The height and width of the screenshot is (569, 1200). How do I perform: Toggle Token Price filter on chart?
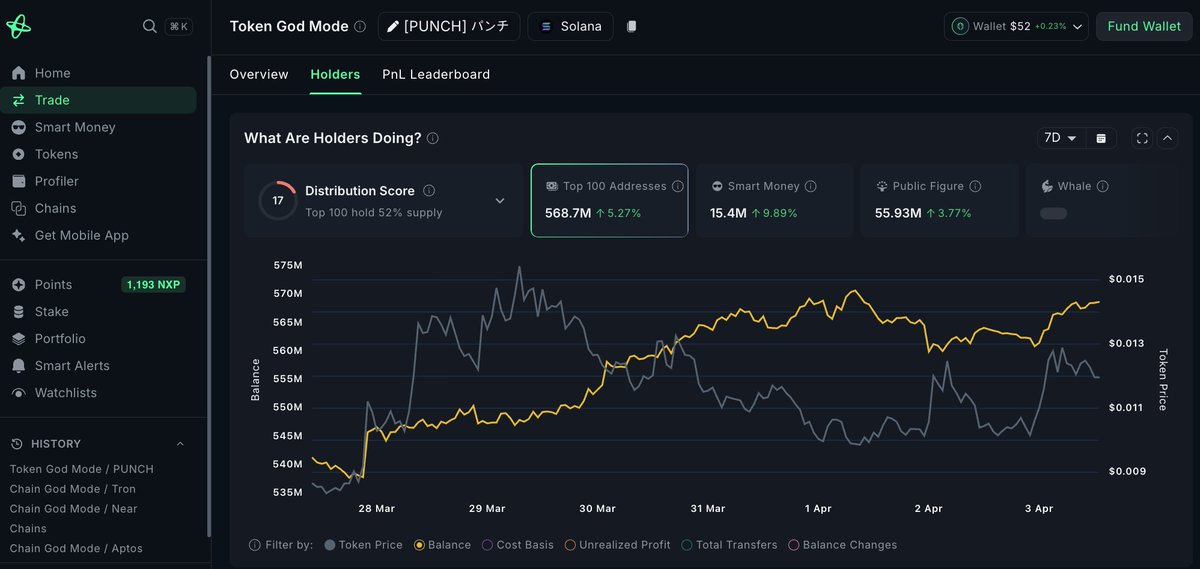(330, 545)
